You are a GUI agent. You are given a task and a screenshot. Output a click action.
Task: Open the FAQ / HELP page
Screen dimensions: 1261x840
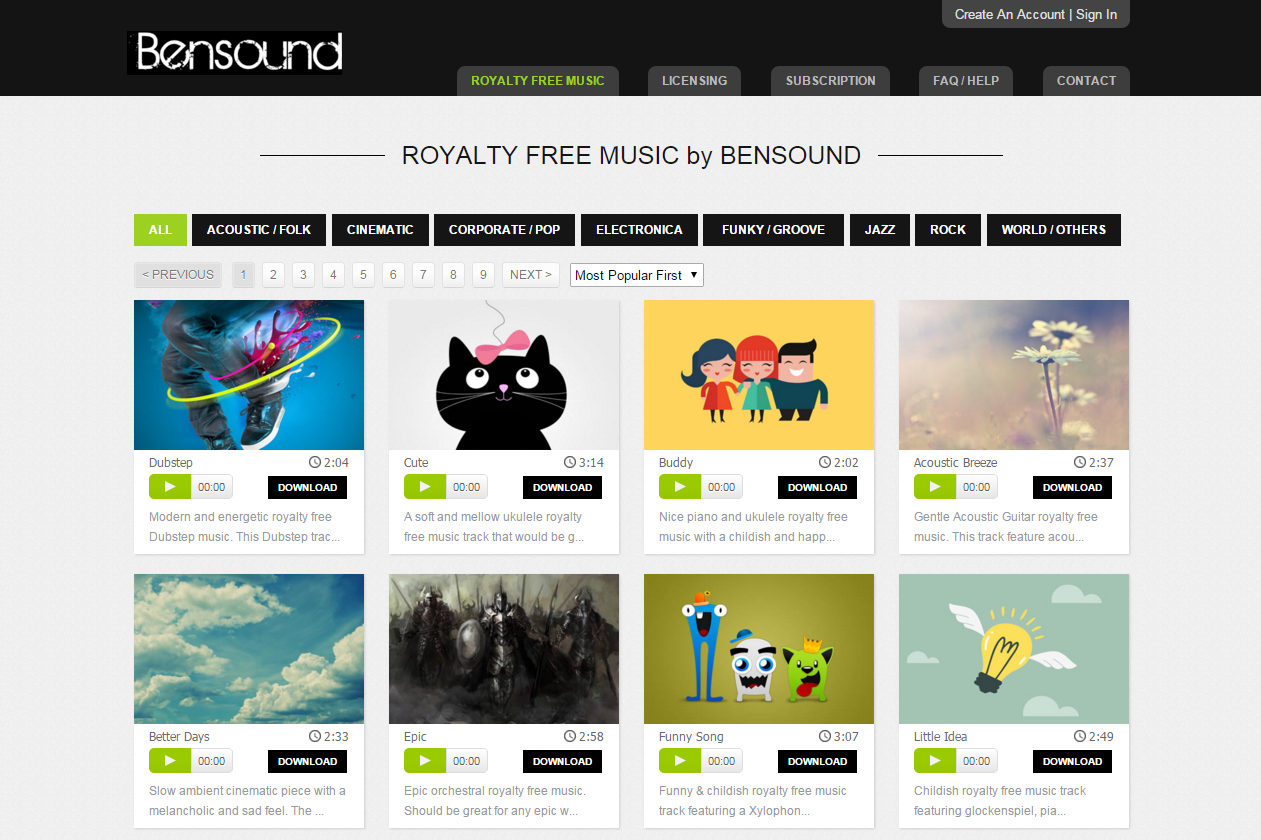click(x=966, y=81)
